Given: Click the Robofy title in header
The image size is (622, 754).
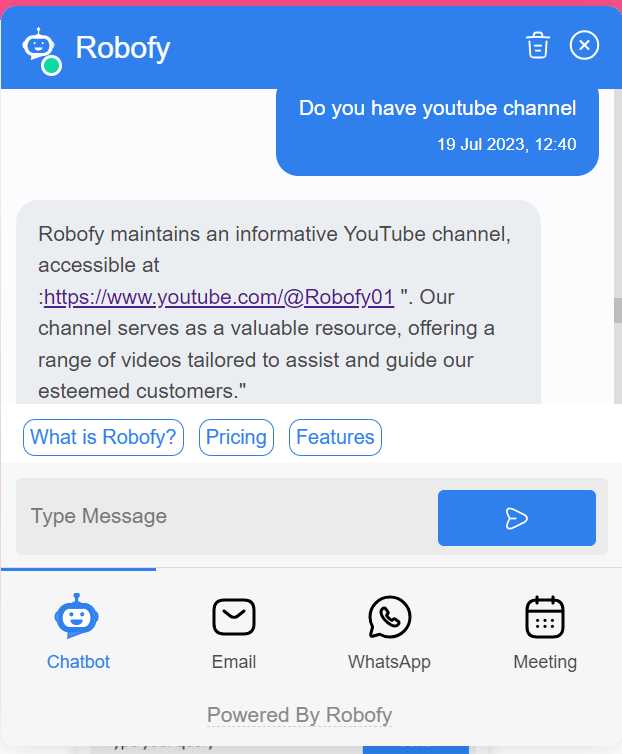Looking at the screenshot, I should [x=123, y=48].
